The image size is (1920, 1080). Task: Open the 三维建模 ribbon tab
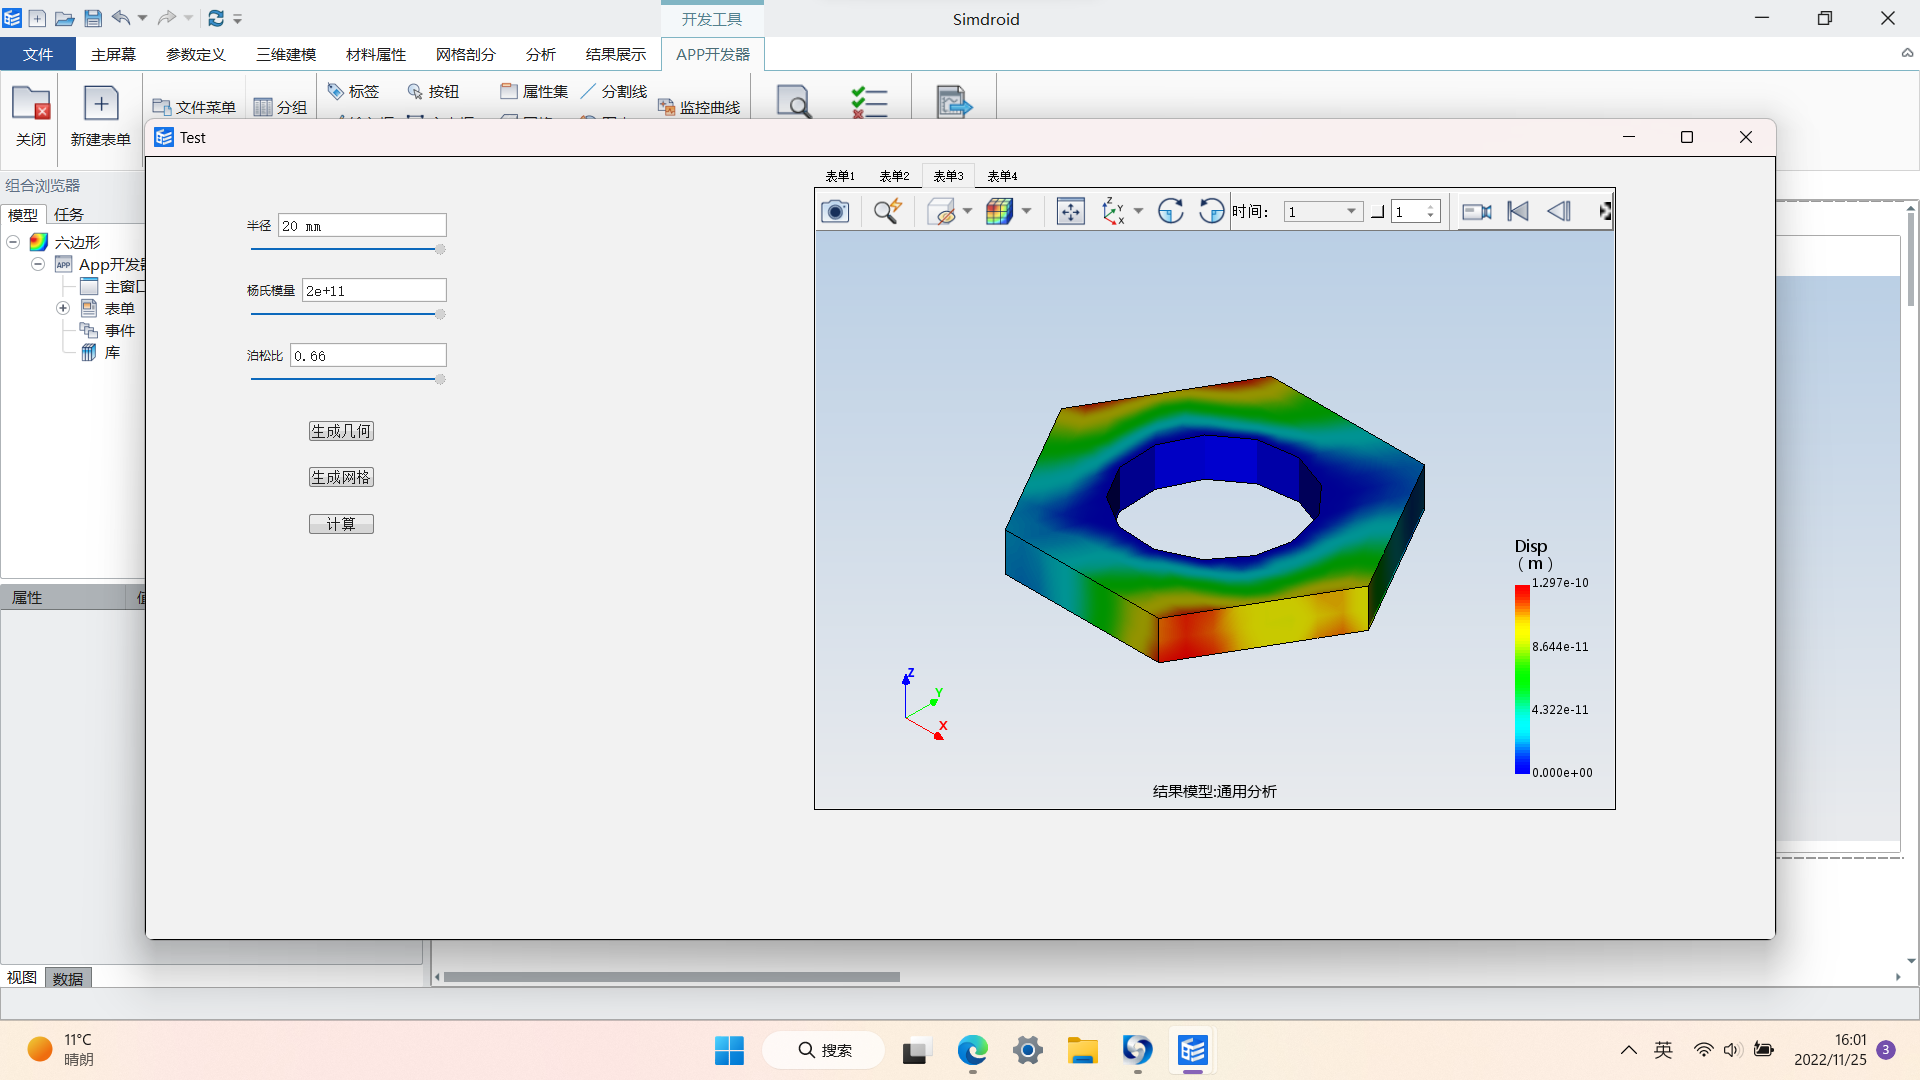click(x=286, y=54)
